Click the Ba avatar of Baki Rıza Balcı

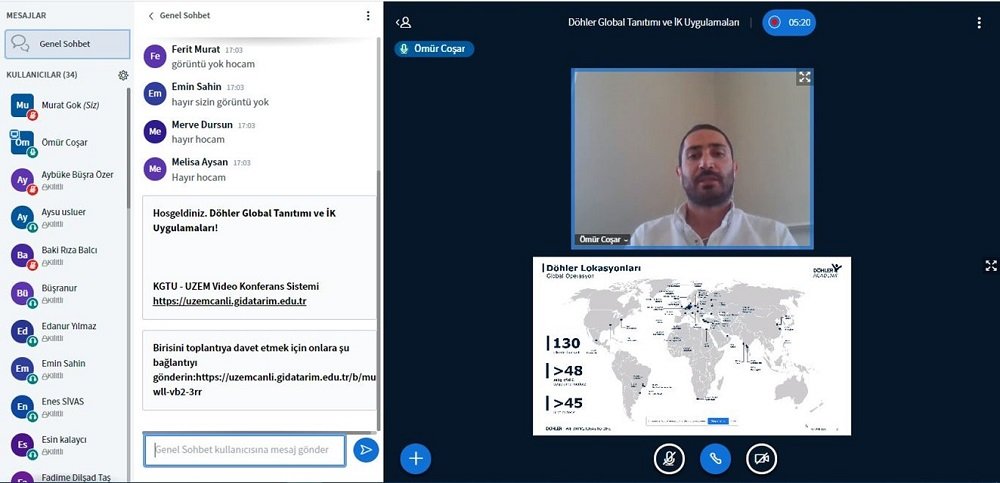(22, 255)
